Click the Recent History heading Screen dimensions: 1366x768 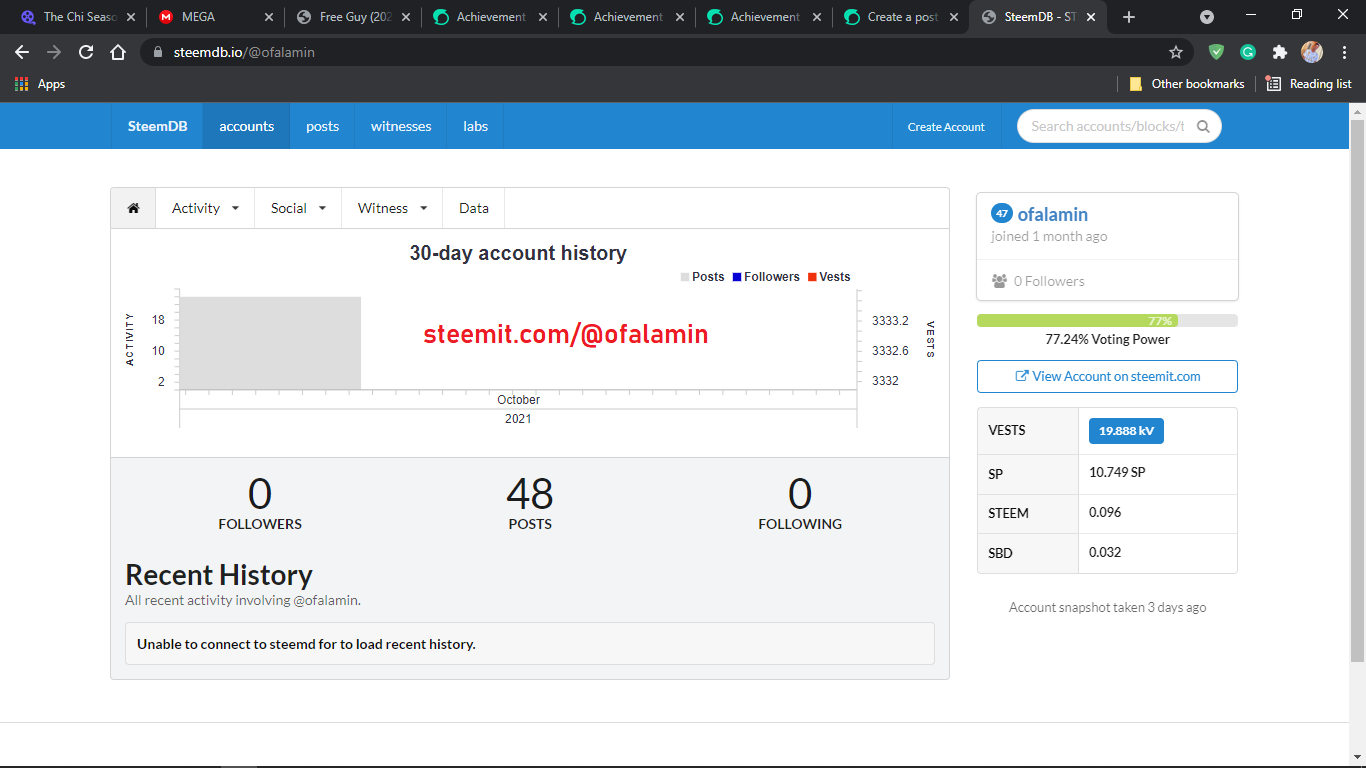[219, 575]
